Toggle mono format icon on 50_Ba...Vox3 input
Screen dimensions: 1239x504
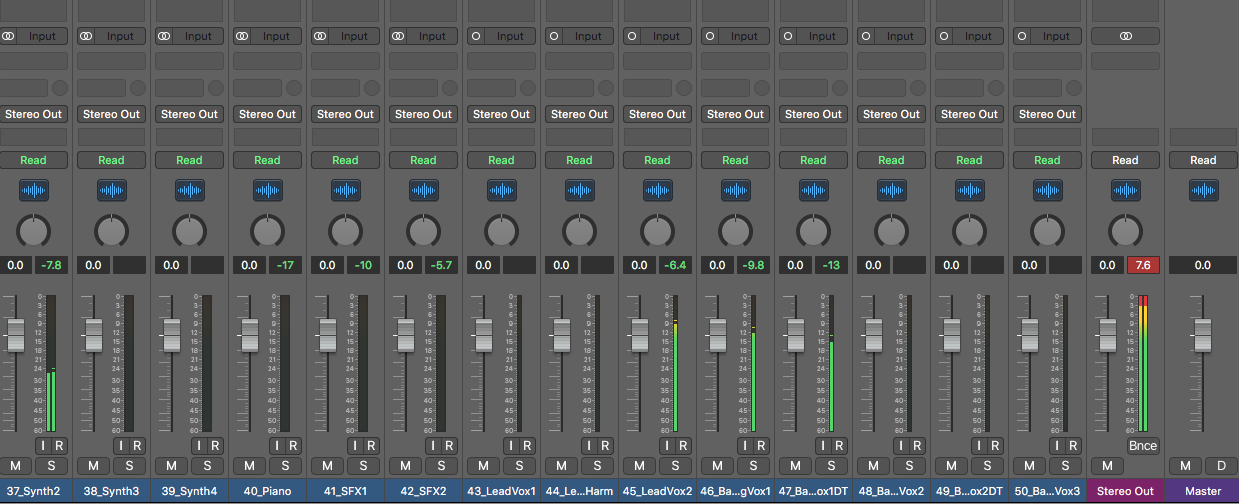(x=1022, y=36)
